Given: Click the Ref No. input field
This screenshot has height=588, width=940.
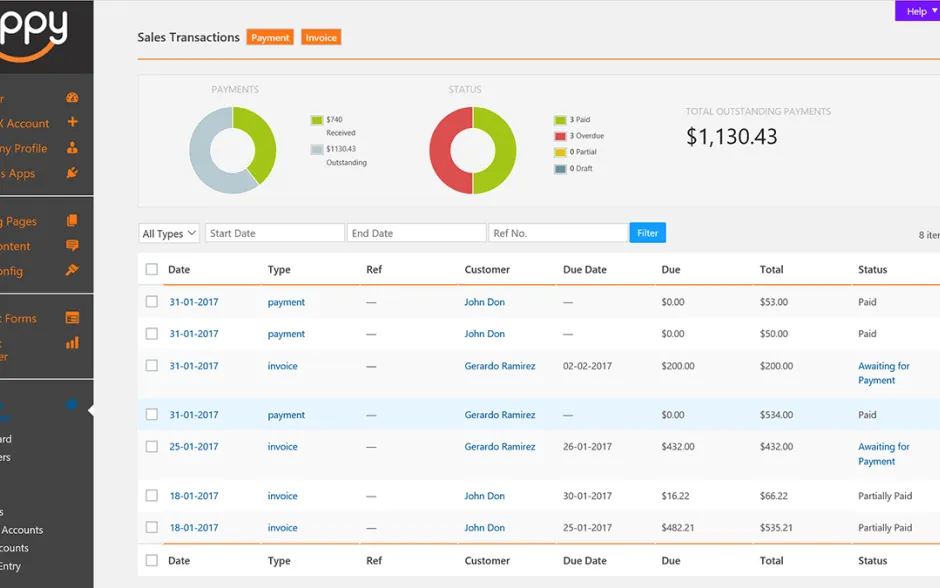Looking at the screenshot, I should point(558,233).
